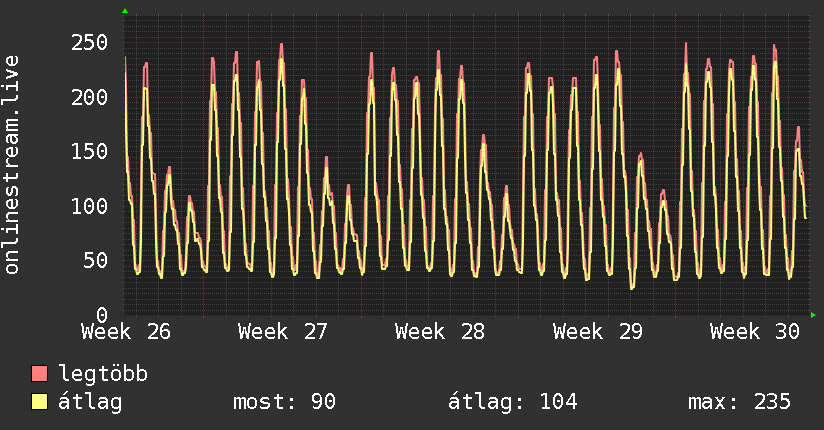Click the green arrow atop y-axis
The width and height of the screenshot is (824, 430).
125,11
